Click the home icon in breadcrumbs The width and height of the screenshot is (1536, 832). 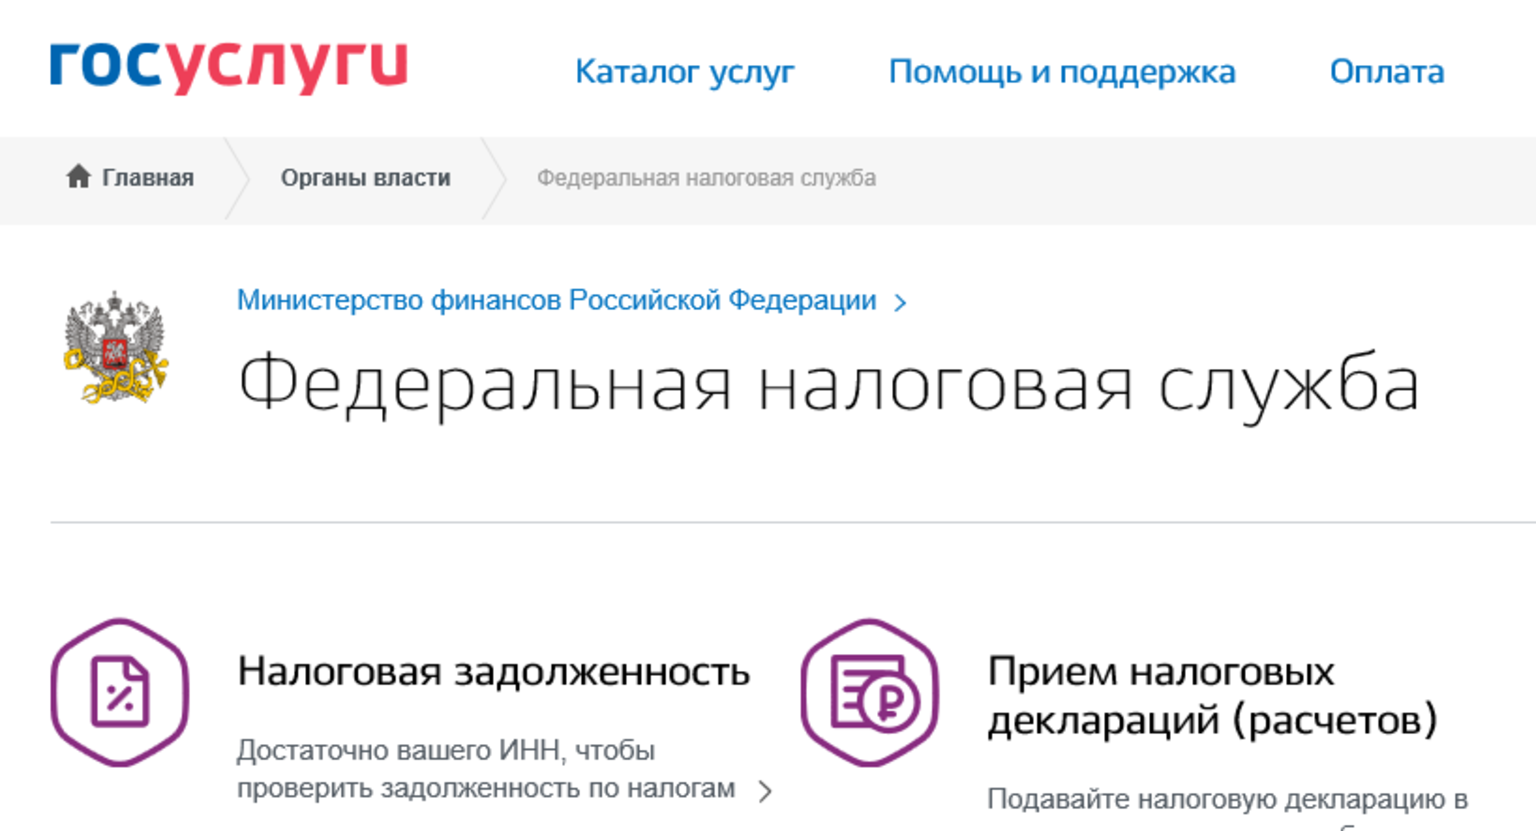79,177
